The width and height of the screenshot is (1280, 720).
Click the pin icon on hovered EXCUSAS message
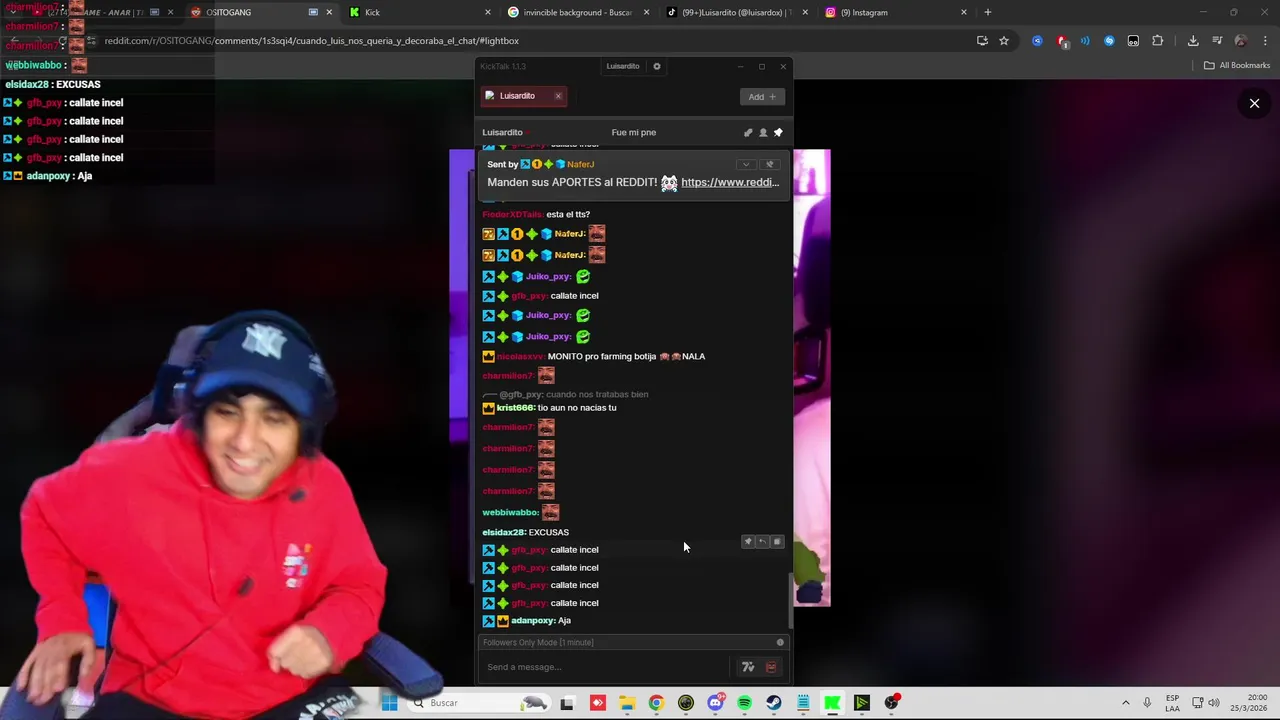pos(748,541)
